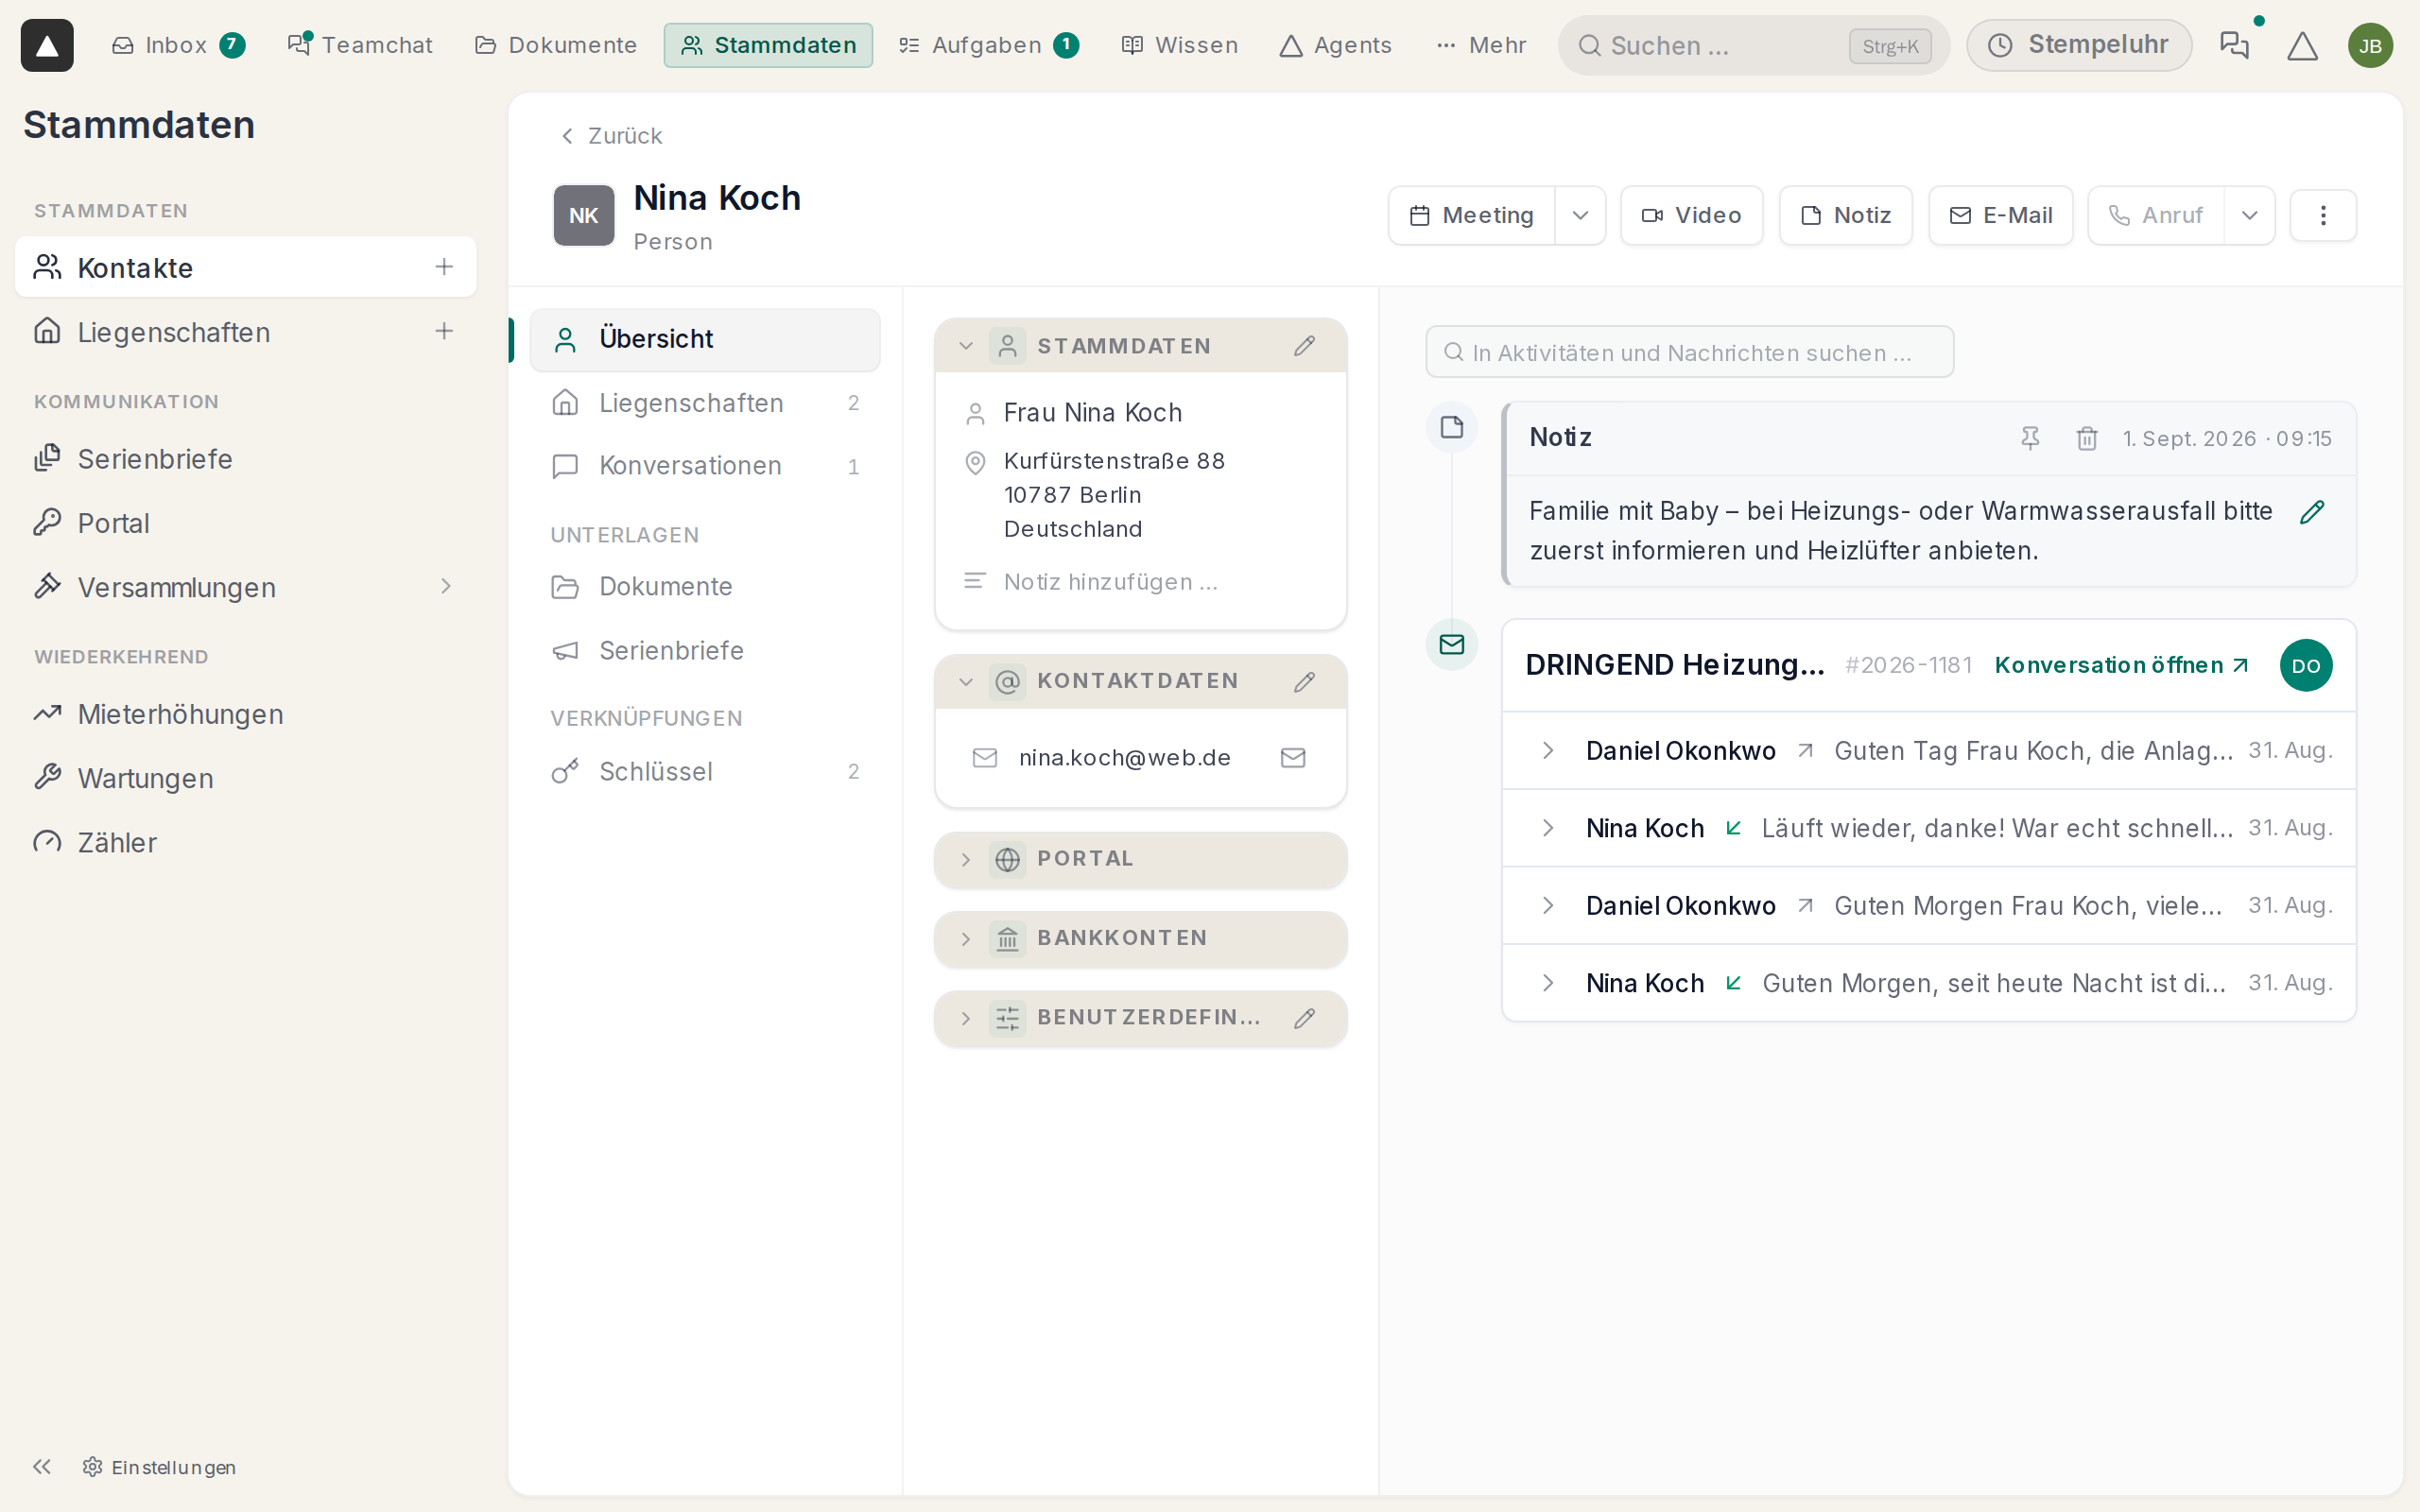Expand the Versammlungen sidebar submenu
Screen dimensions: 2420x1512
pyautogui.click(x=446, y=587)
